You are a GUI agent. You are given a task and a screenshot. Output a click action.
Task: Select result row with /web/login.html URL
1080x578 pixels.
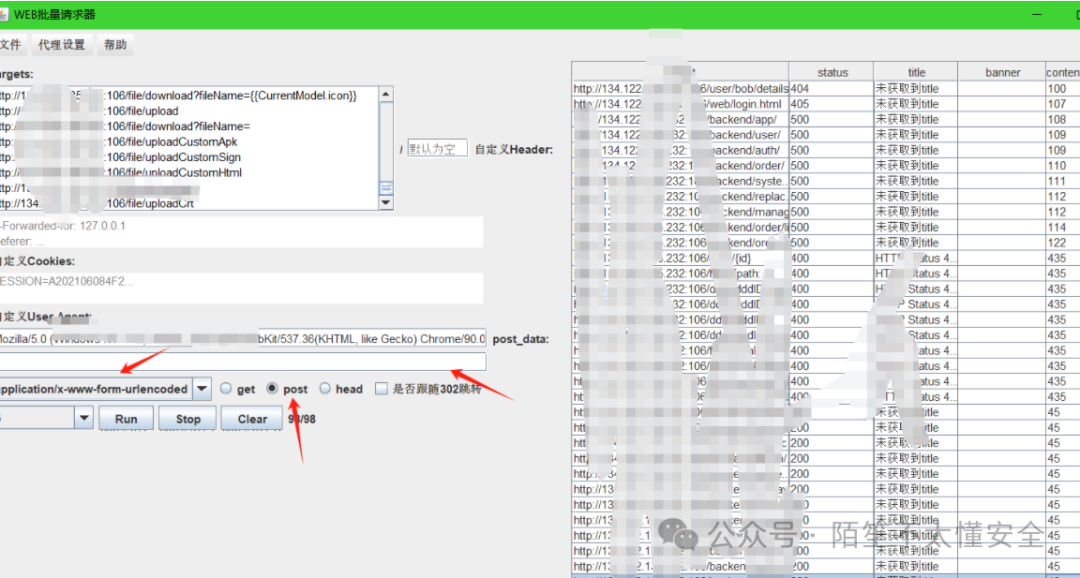click(x=681, y=104)
